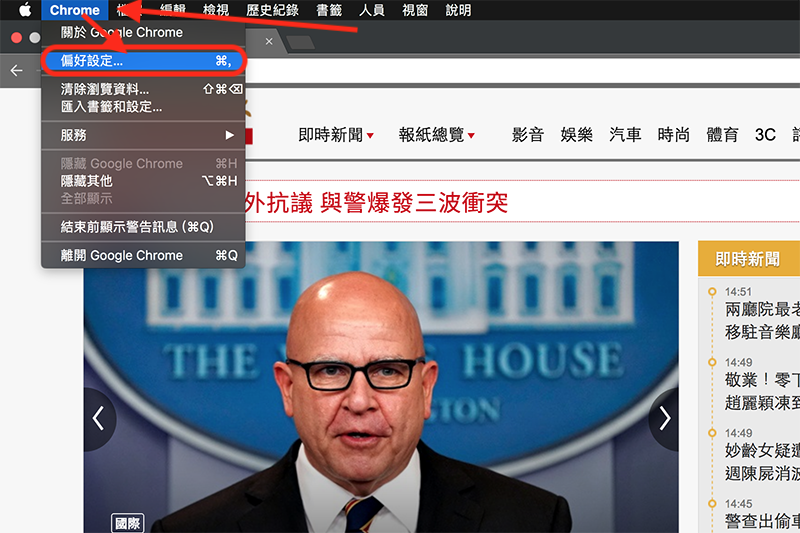The image size is (800, 533).
Task: Advance carousel with right arrow
Action: click(664, 418)
